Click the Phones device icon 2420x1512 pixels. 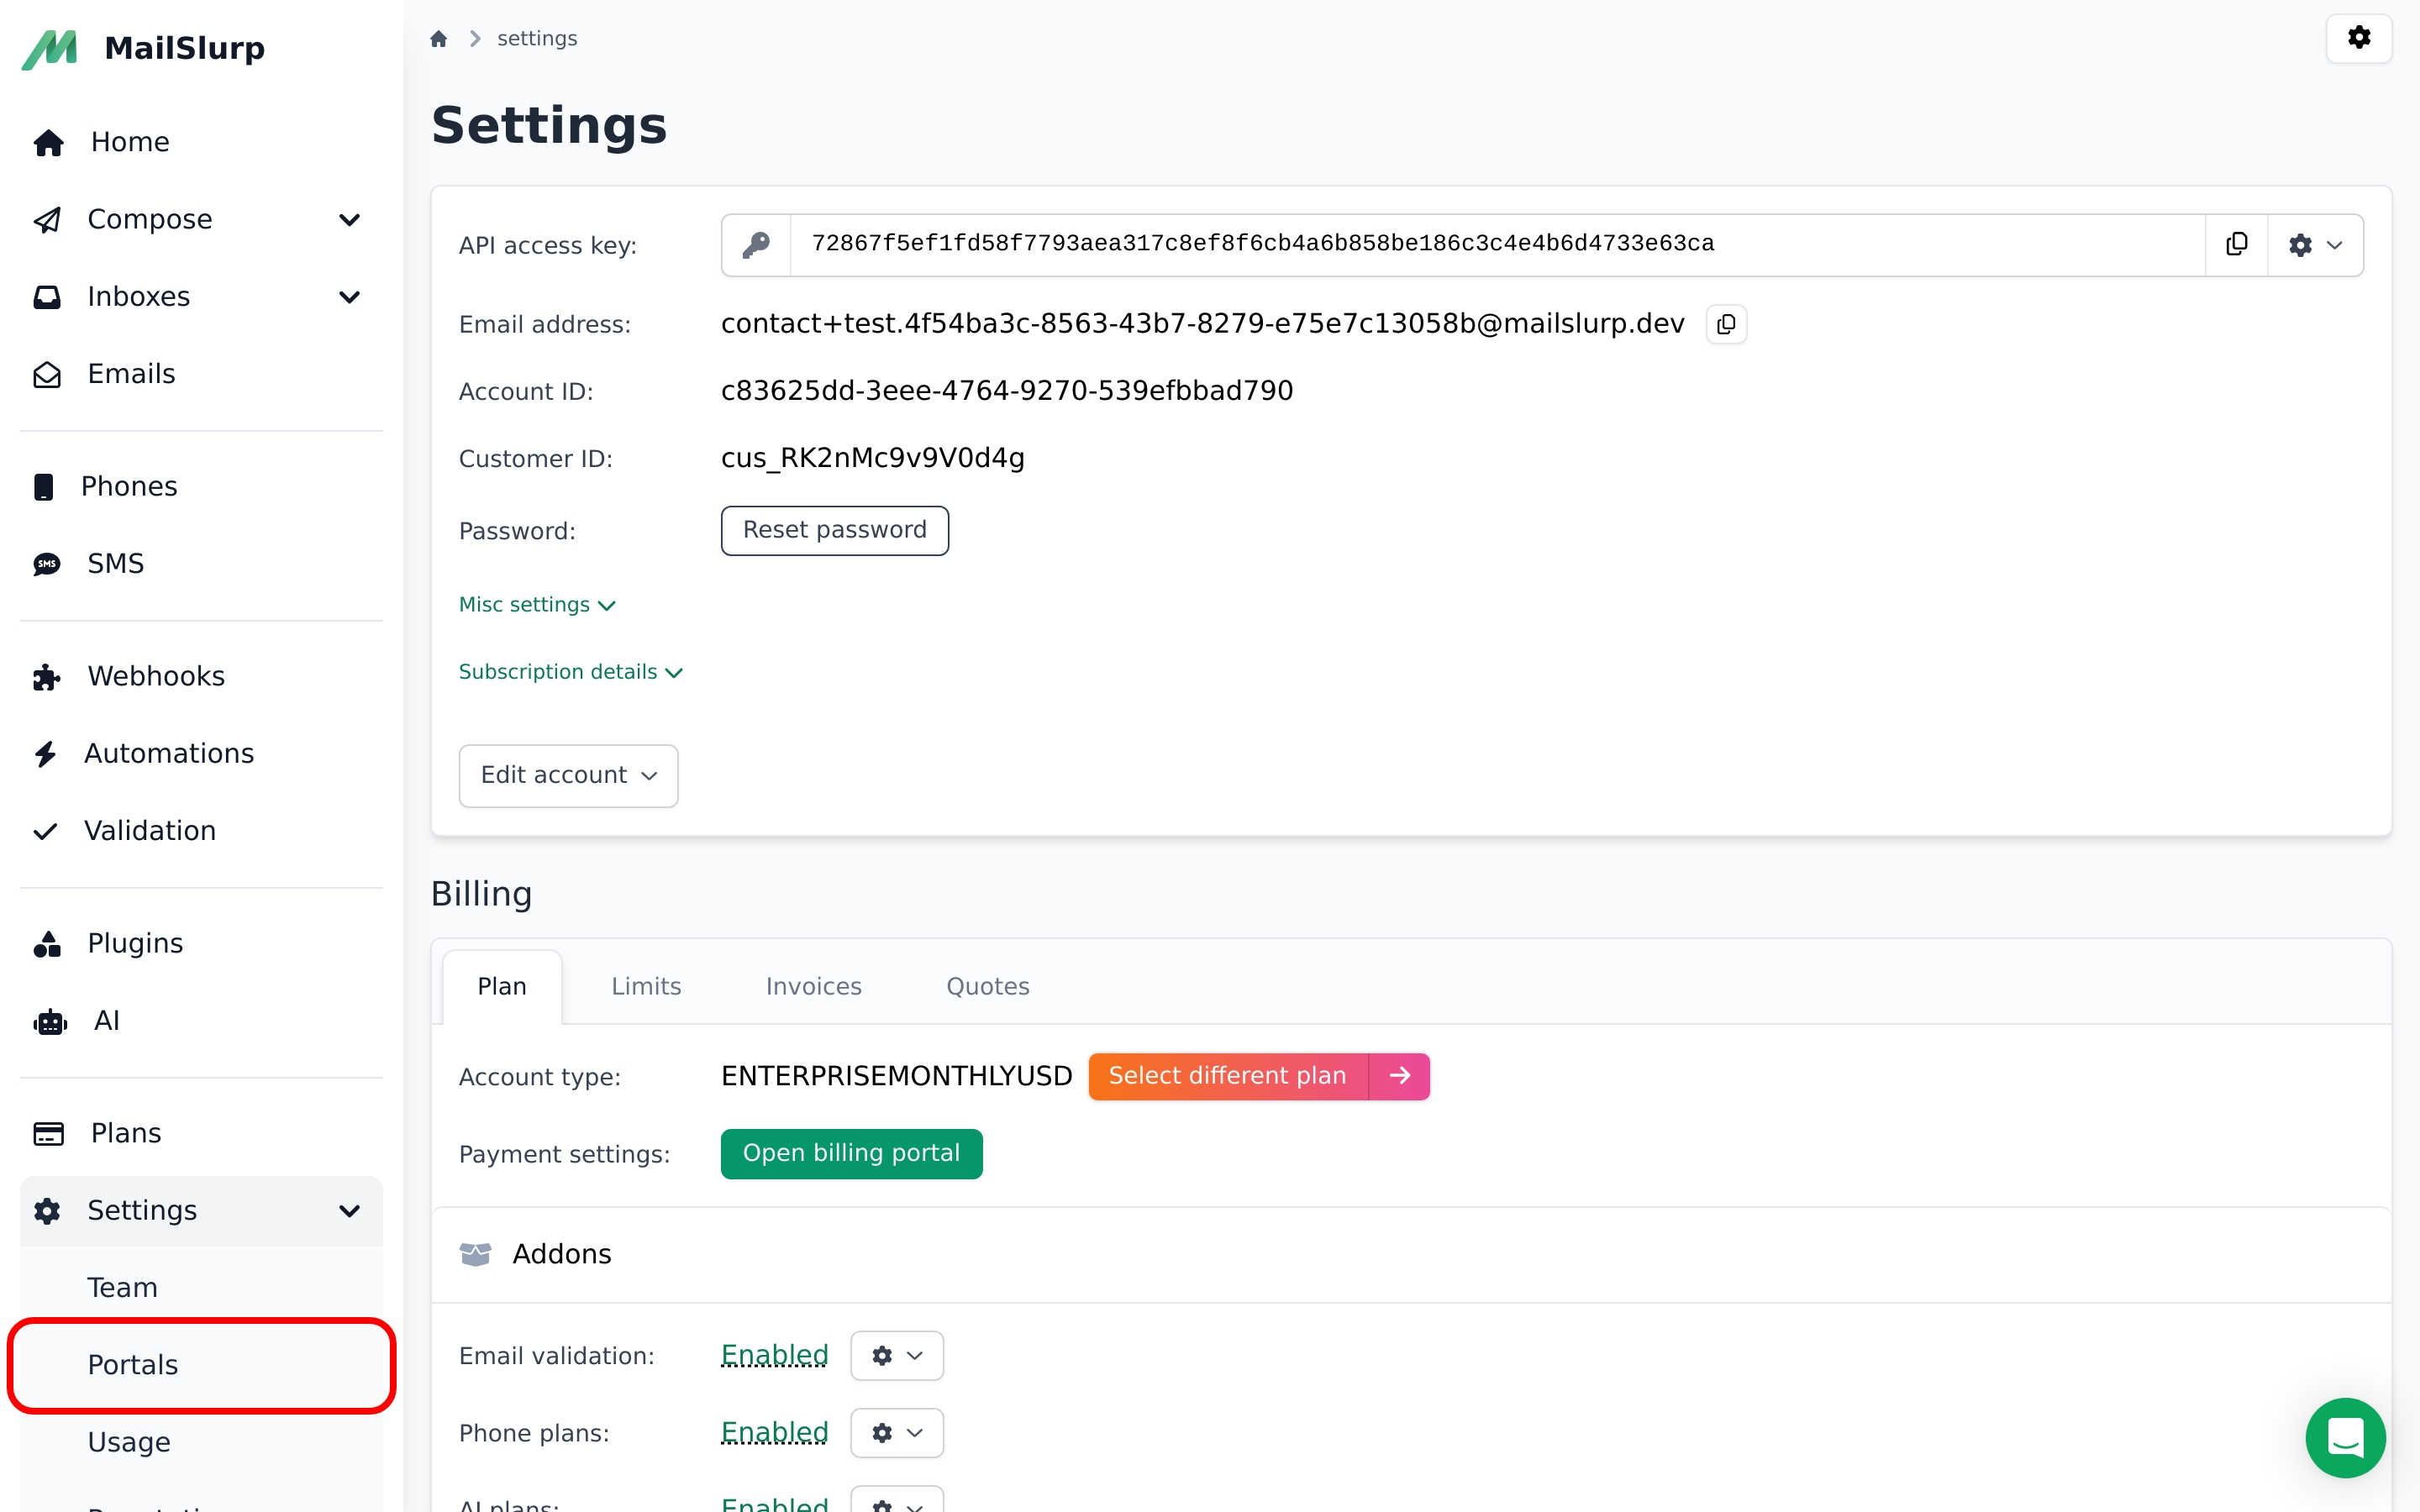click(44, 487)
